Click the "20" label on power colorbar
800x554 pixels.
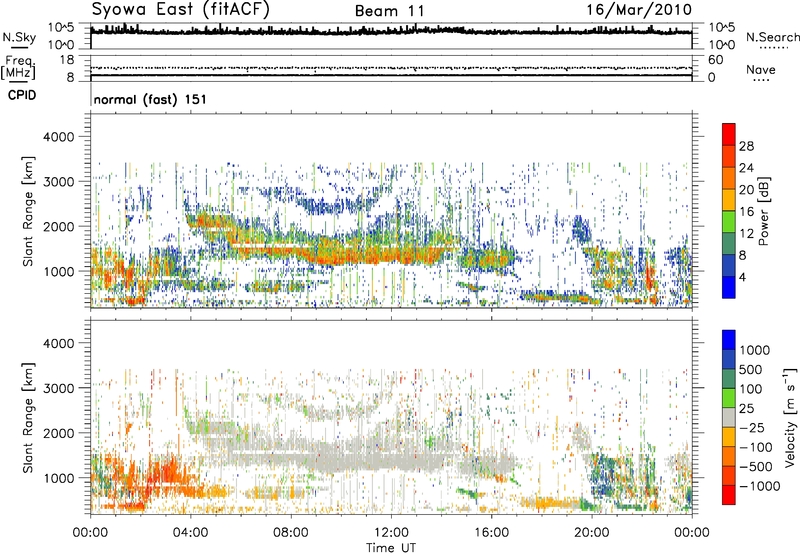(x=746, y=190)
